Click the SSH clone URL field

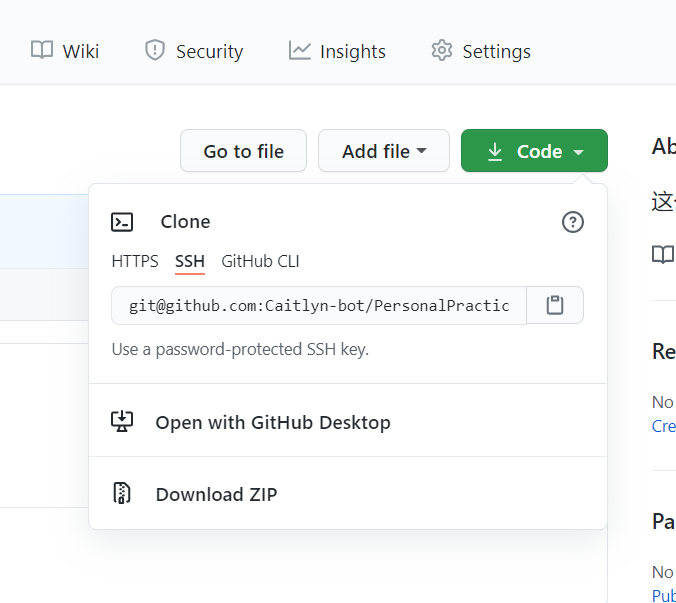(x=319, y=305)
